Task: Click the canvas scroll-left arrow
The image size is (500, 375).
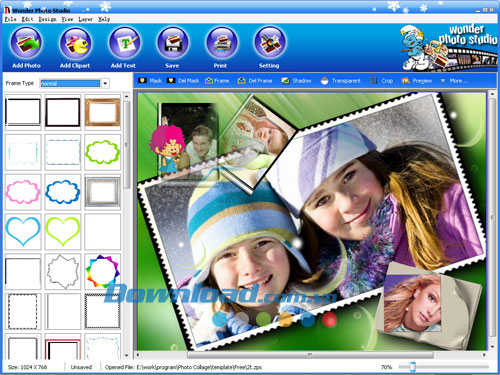Action: click(x=138, y=355)
